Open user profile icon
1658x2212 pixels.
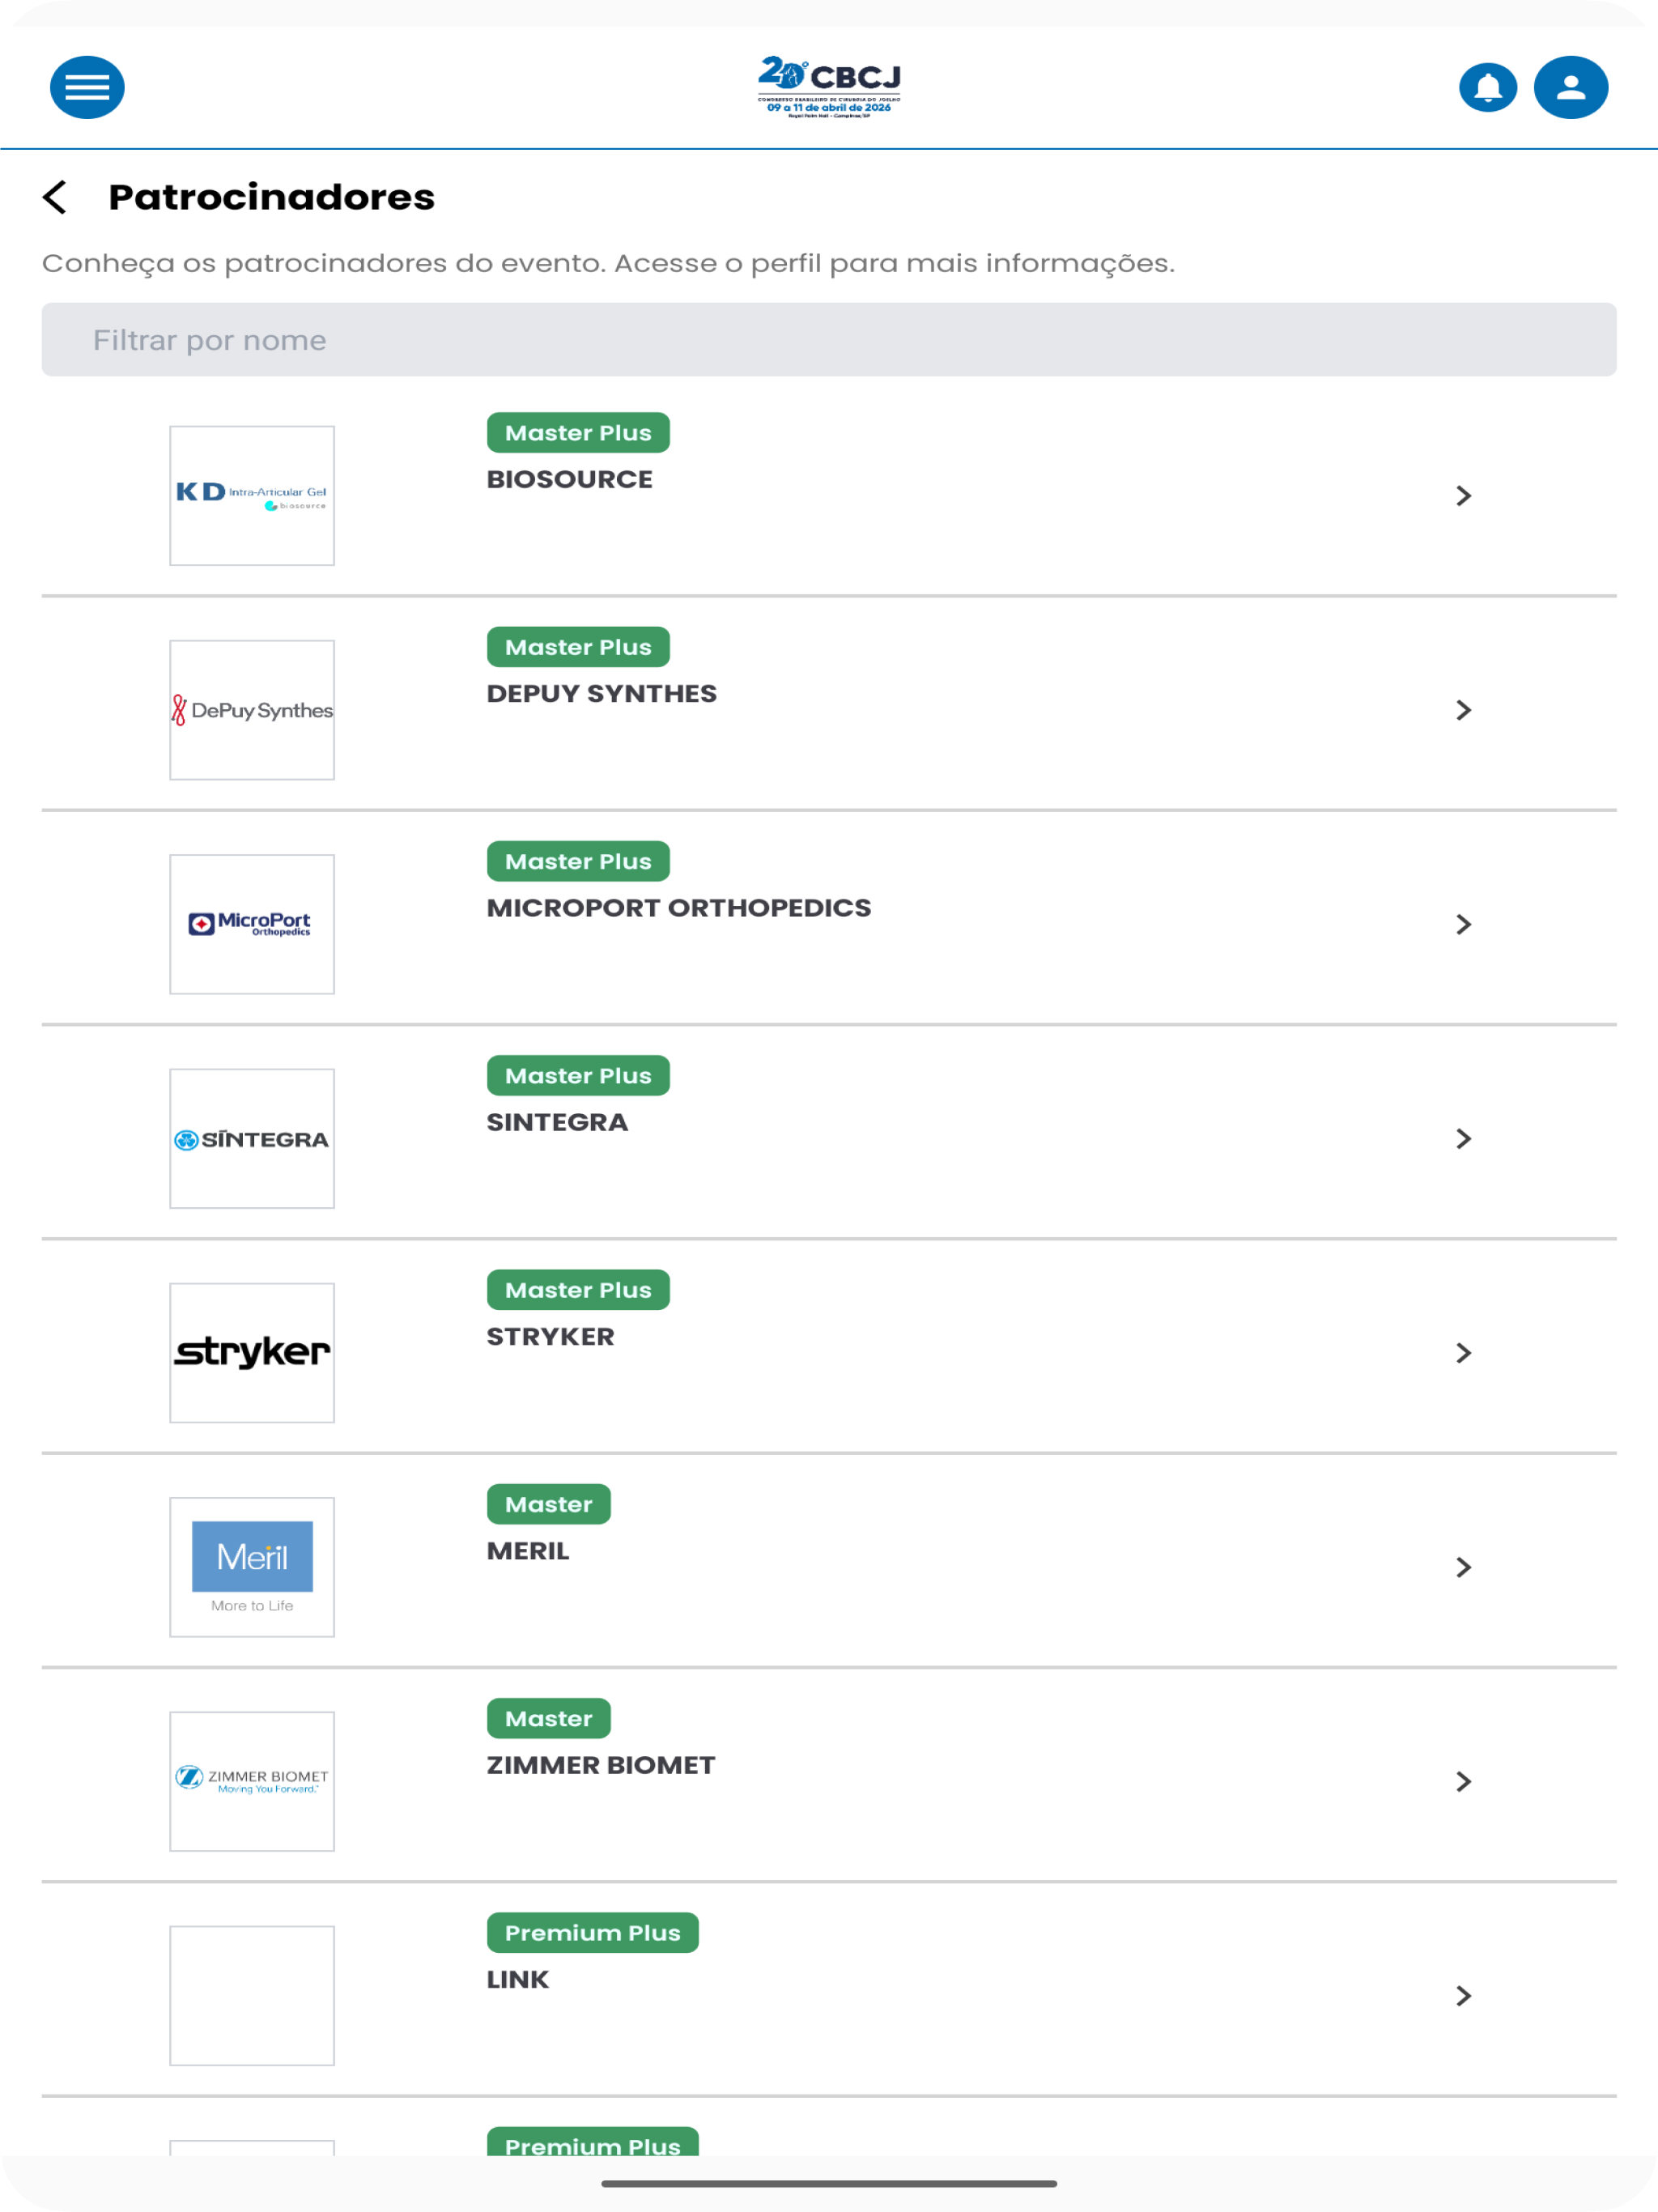point(1571,87)
